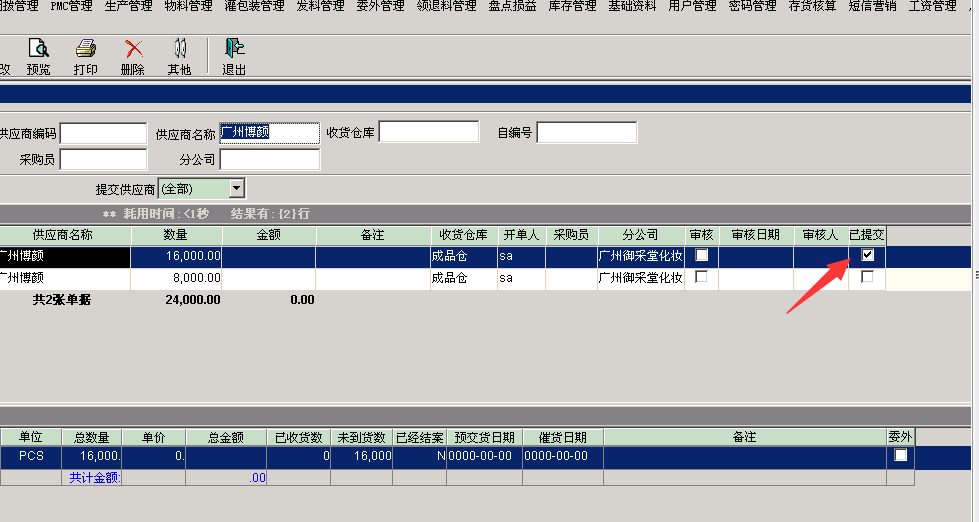Open the 生产管理 menu
This screenshot has width=979, height=522.
tap(129, 6)
